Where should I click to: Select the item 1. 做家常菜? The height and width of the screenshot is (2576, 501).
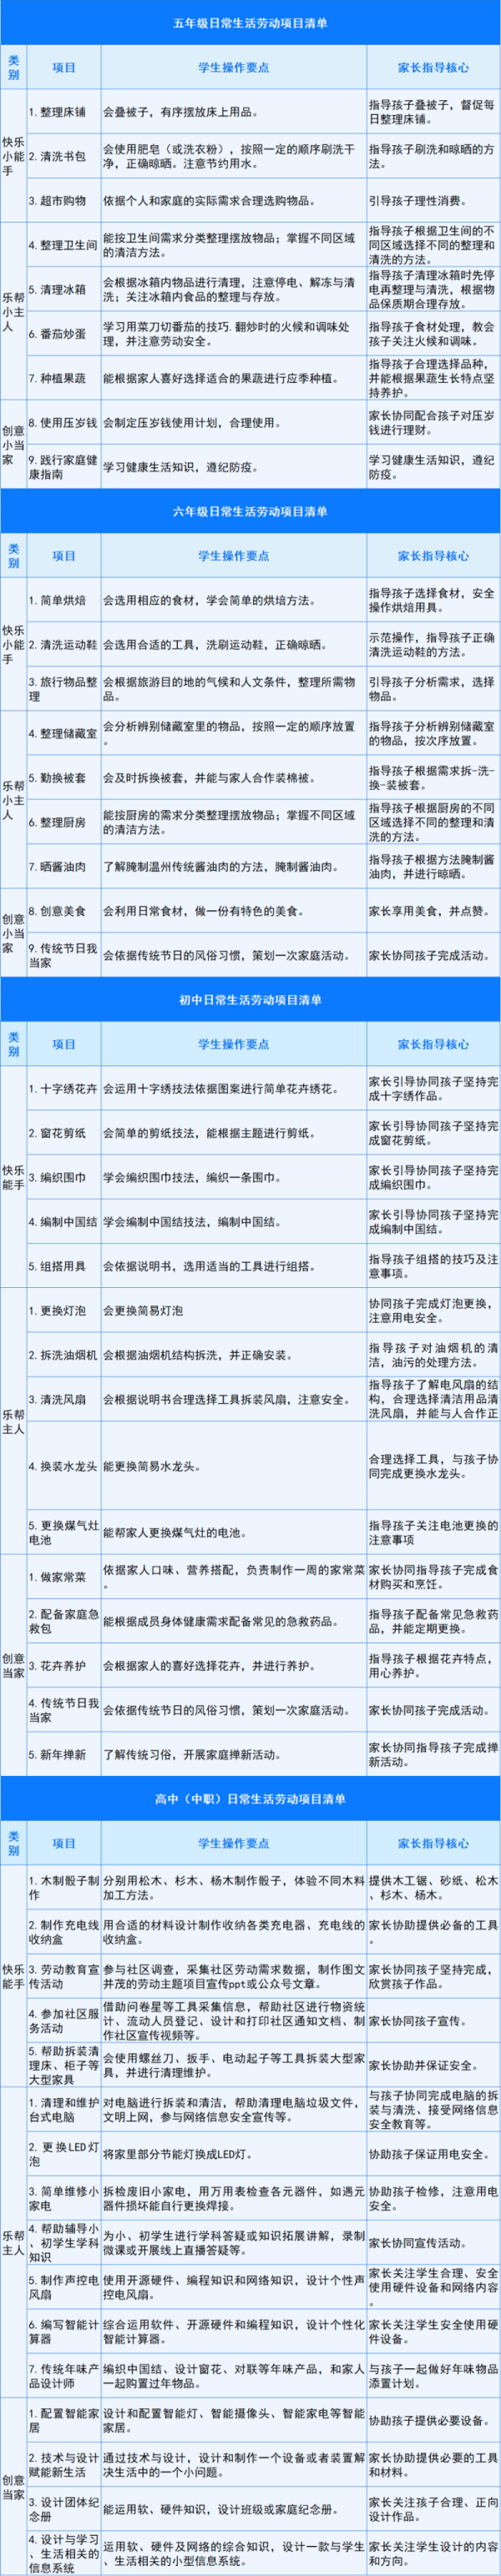[x=57, y=1576]
